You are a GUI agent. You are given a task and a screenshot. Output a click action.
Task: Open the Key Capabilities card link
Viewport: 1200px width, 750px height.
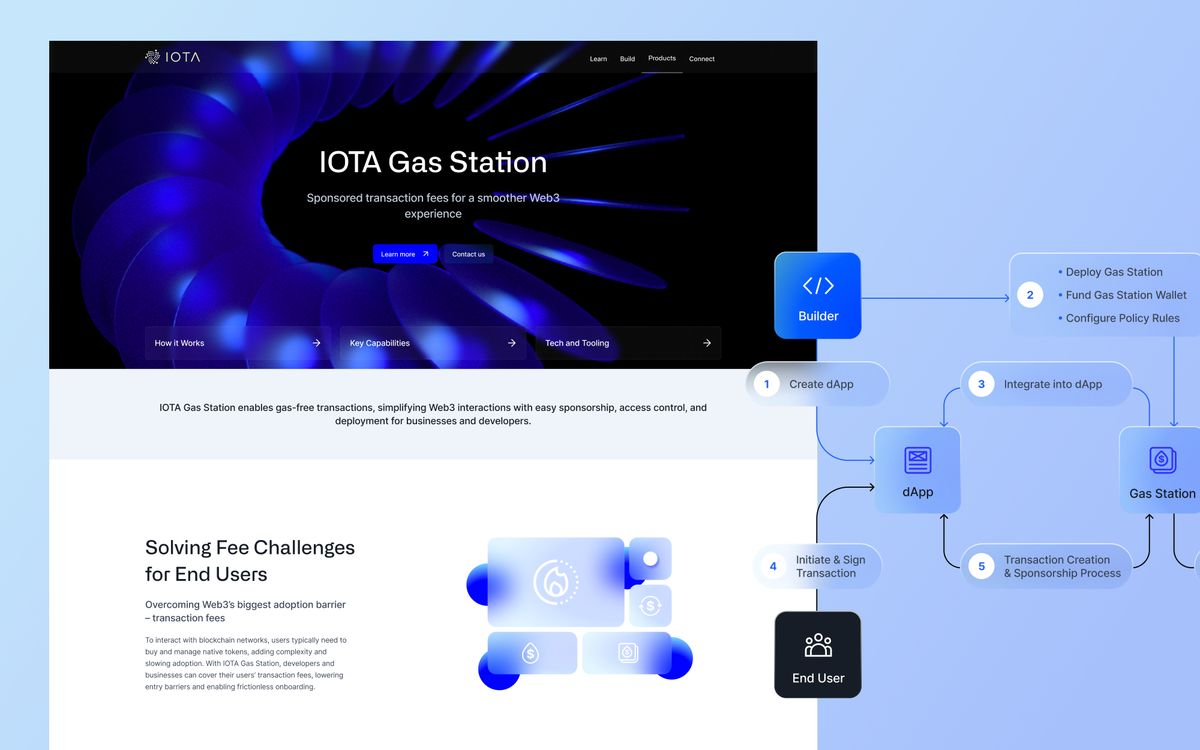433,343
